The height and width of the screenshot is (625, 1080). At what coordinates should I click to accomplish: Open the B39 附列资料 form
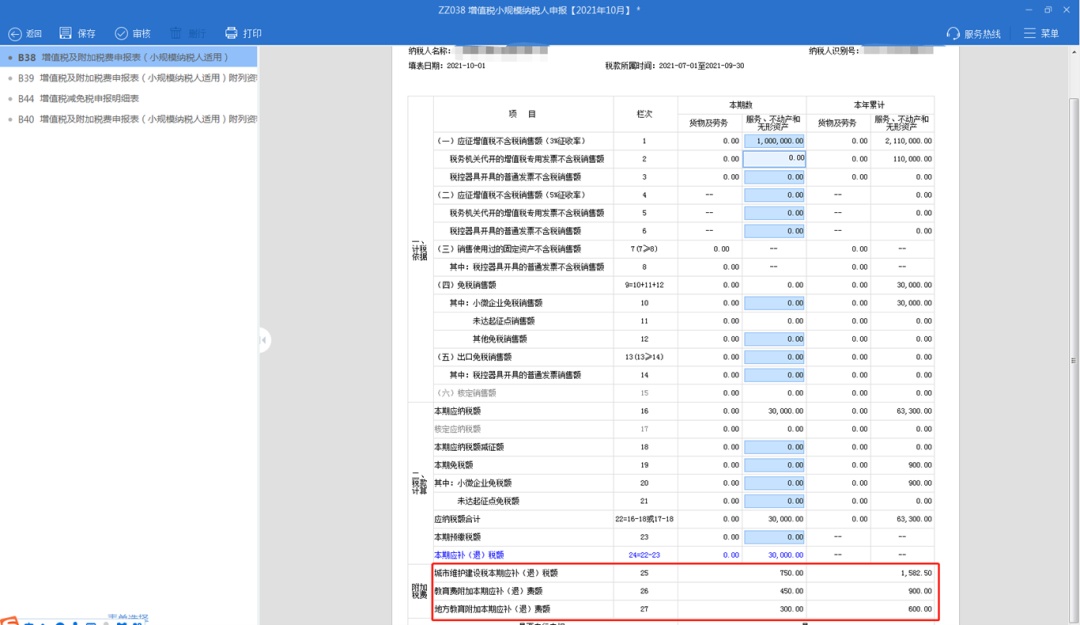pos(128,78)
